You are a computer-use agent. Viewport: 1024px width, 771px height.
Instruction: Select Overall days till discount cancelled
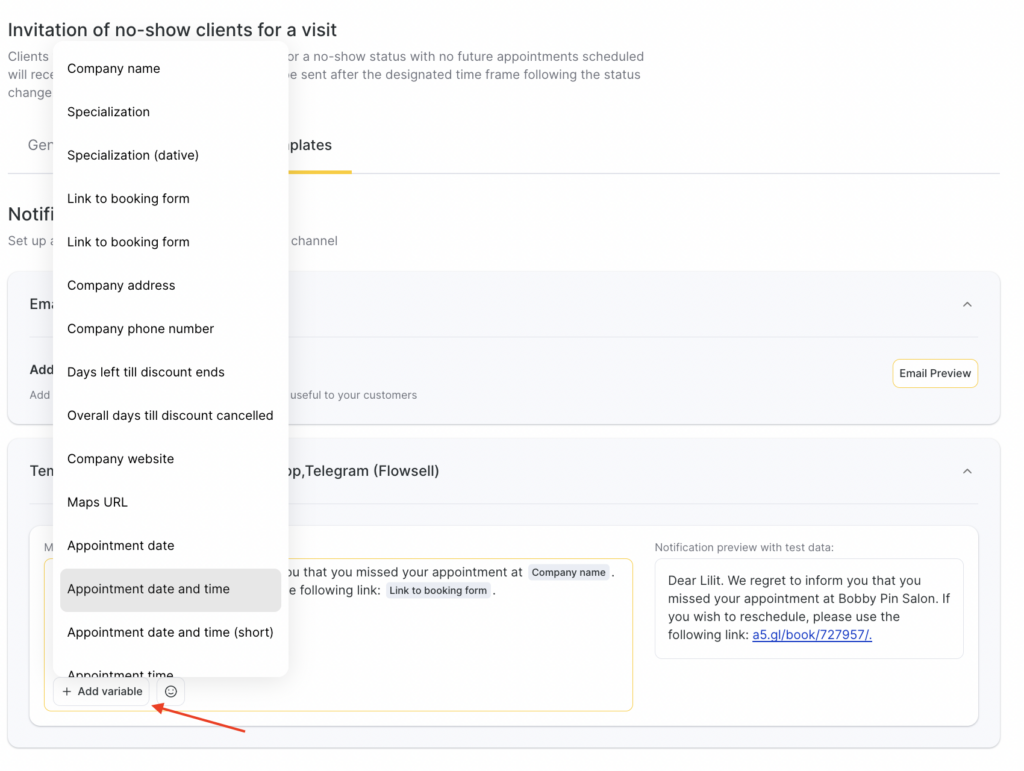[170, 415]
